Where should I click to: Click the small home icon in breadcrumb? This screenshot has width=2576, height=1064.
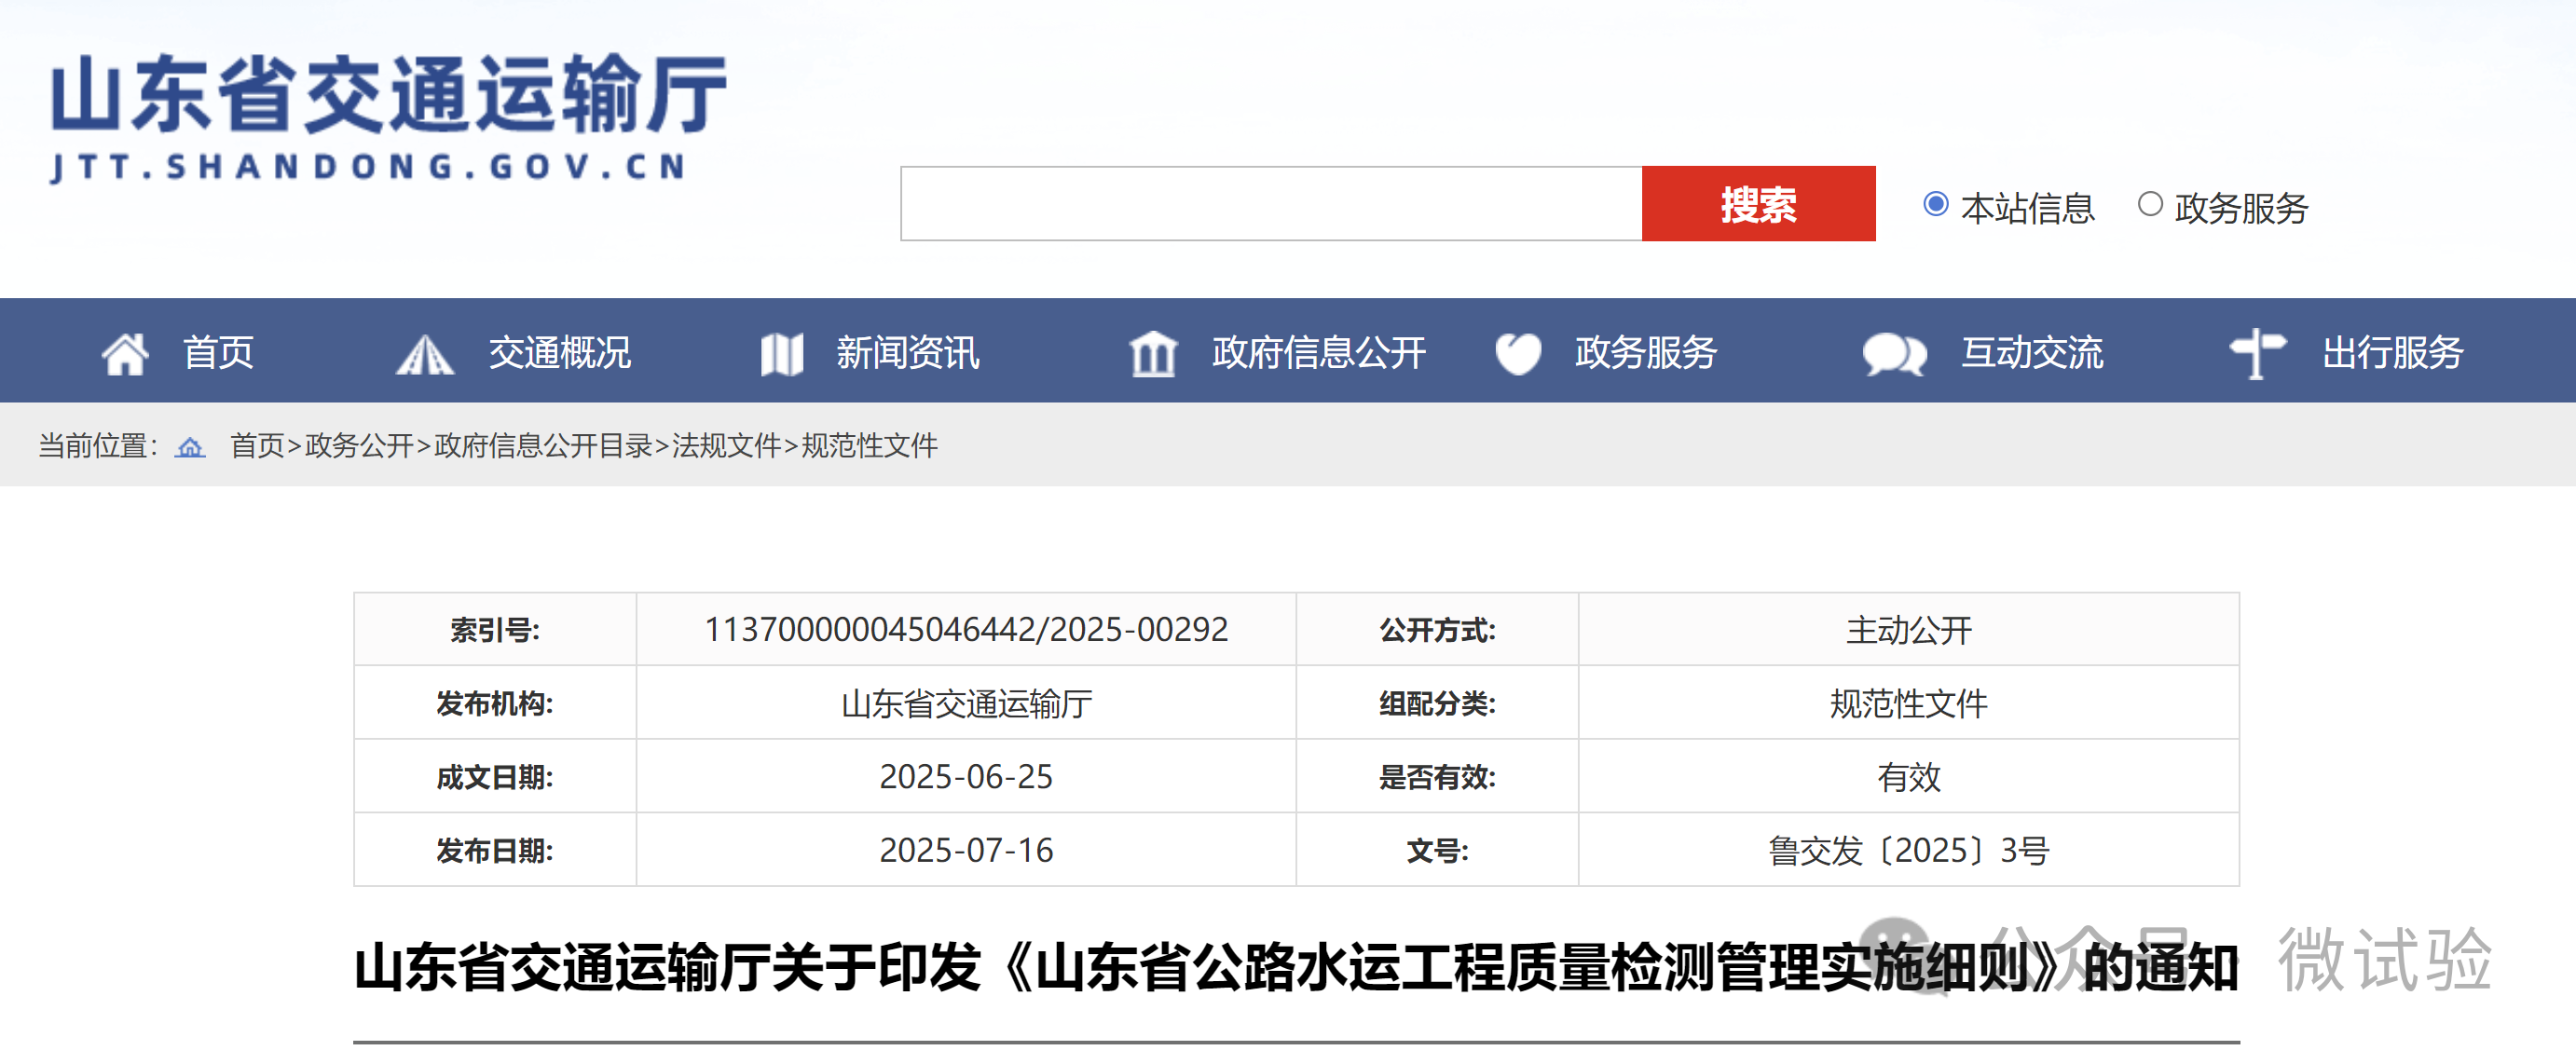(x=190, y=446)
